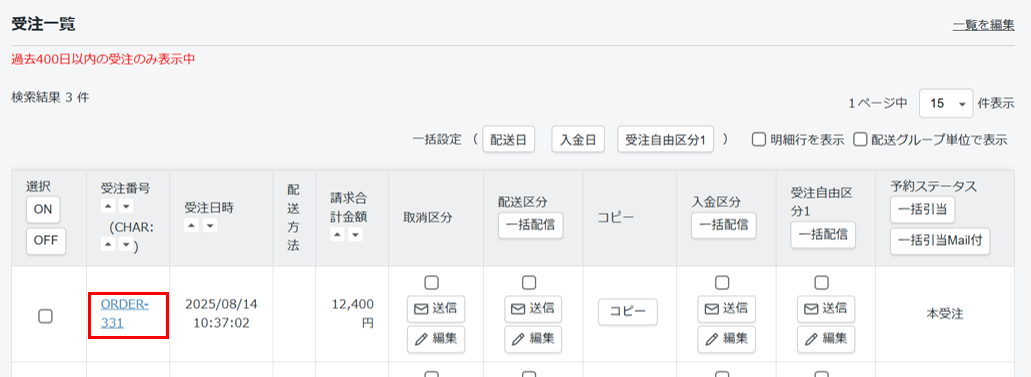The width and height of the screenshot is (1031, 377).
Task: Sort CHAR descending with the down arrow
Action: (126, 245)
